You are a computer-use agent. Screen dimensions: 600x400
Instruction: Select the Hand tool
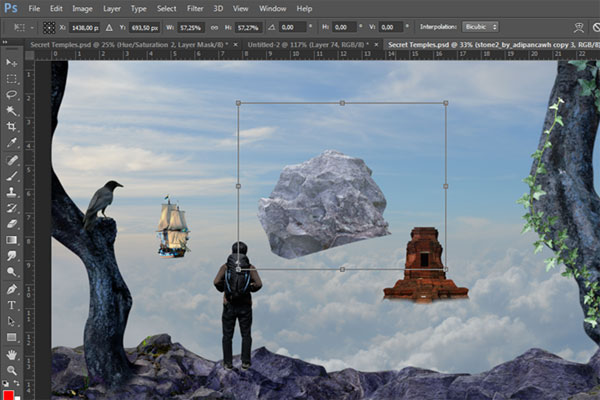point(12,353)
